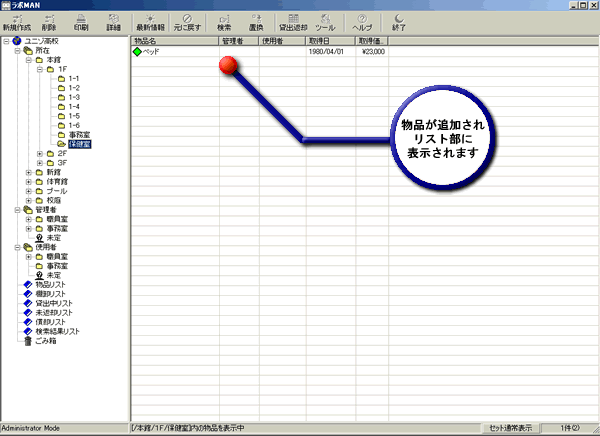
Task: Expand 職員室 under 使用者
Action: pyautogui.click(x=29, y=256)
